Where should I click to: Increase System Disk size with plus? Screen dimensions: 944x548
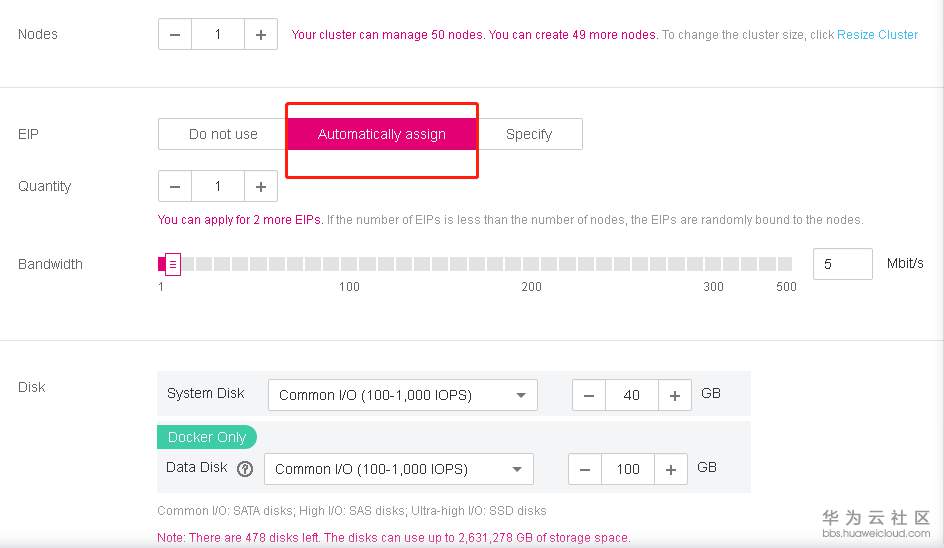click(x=675, y=395)
